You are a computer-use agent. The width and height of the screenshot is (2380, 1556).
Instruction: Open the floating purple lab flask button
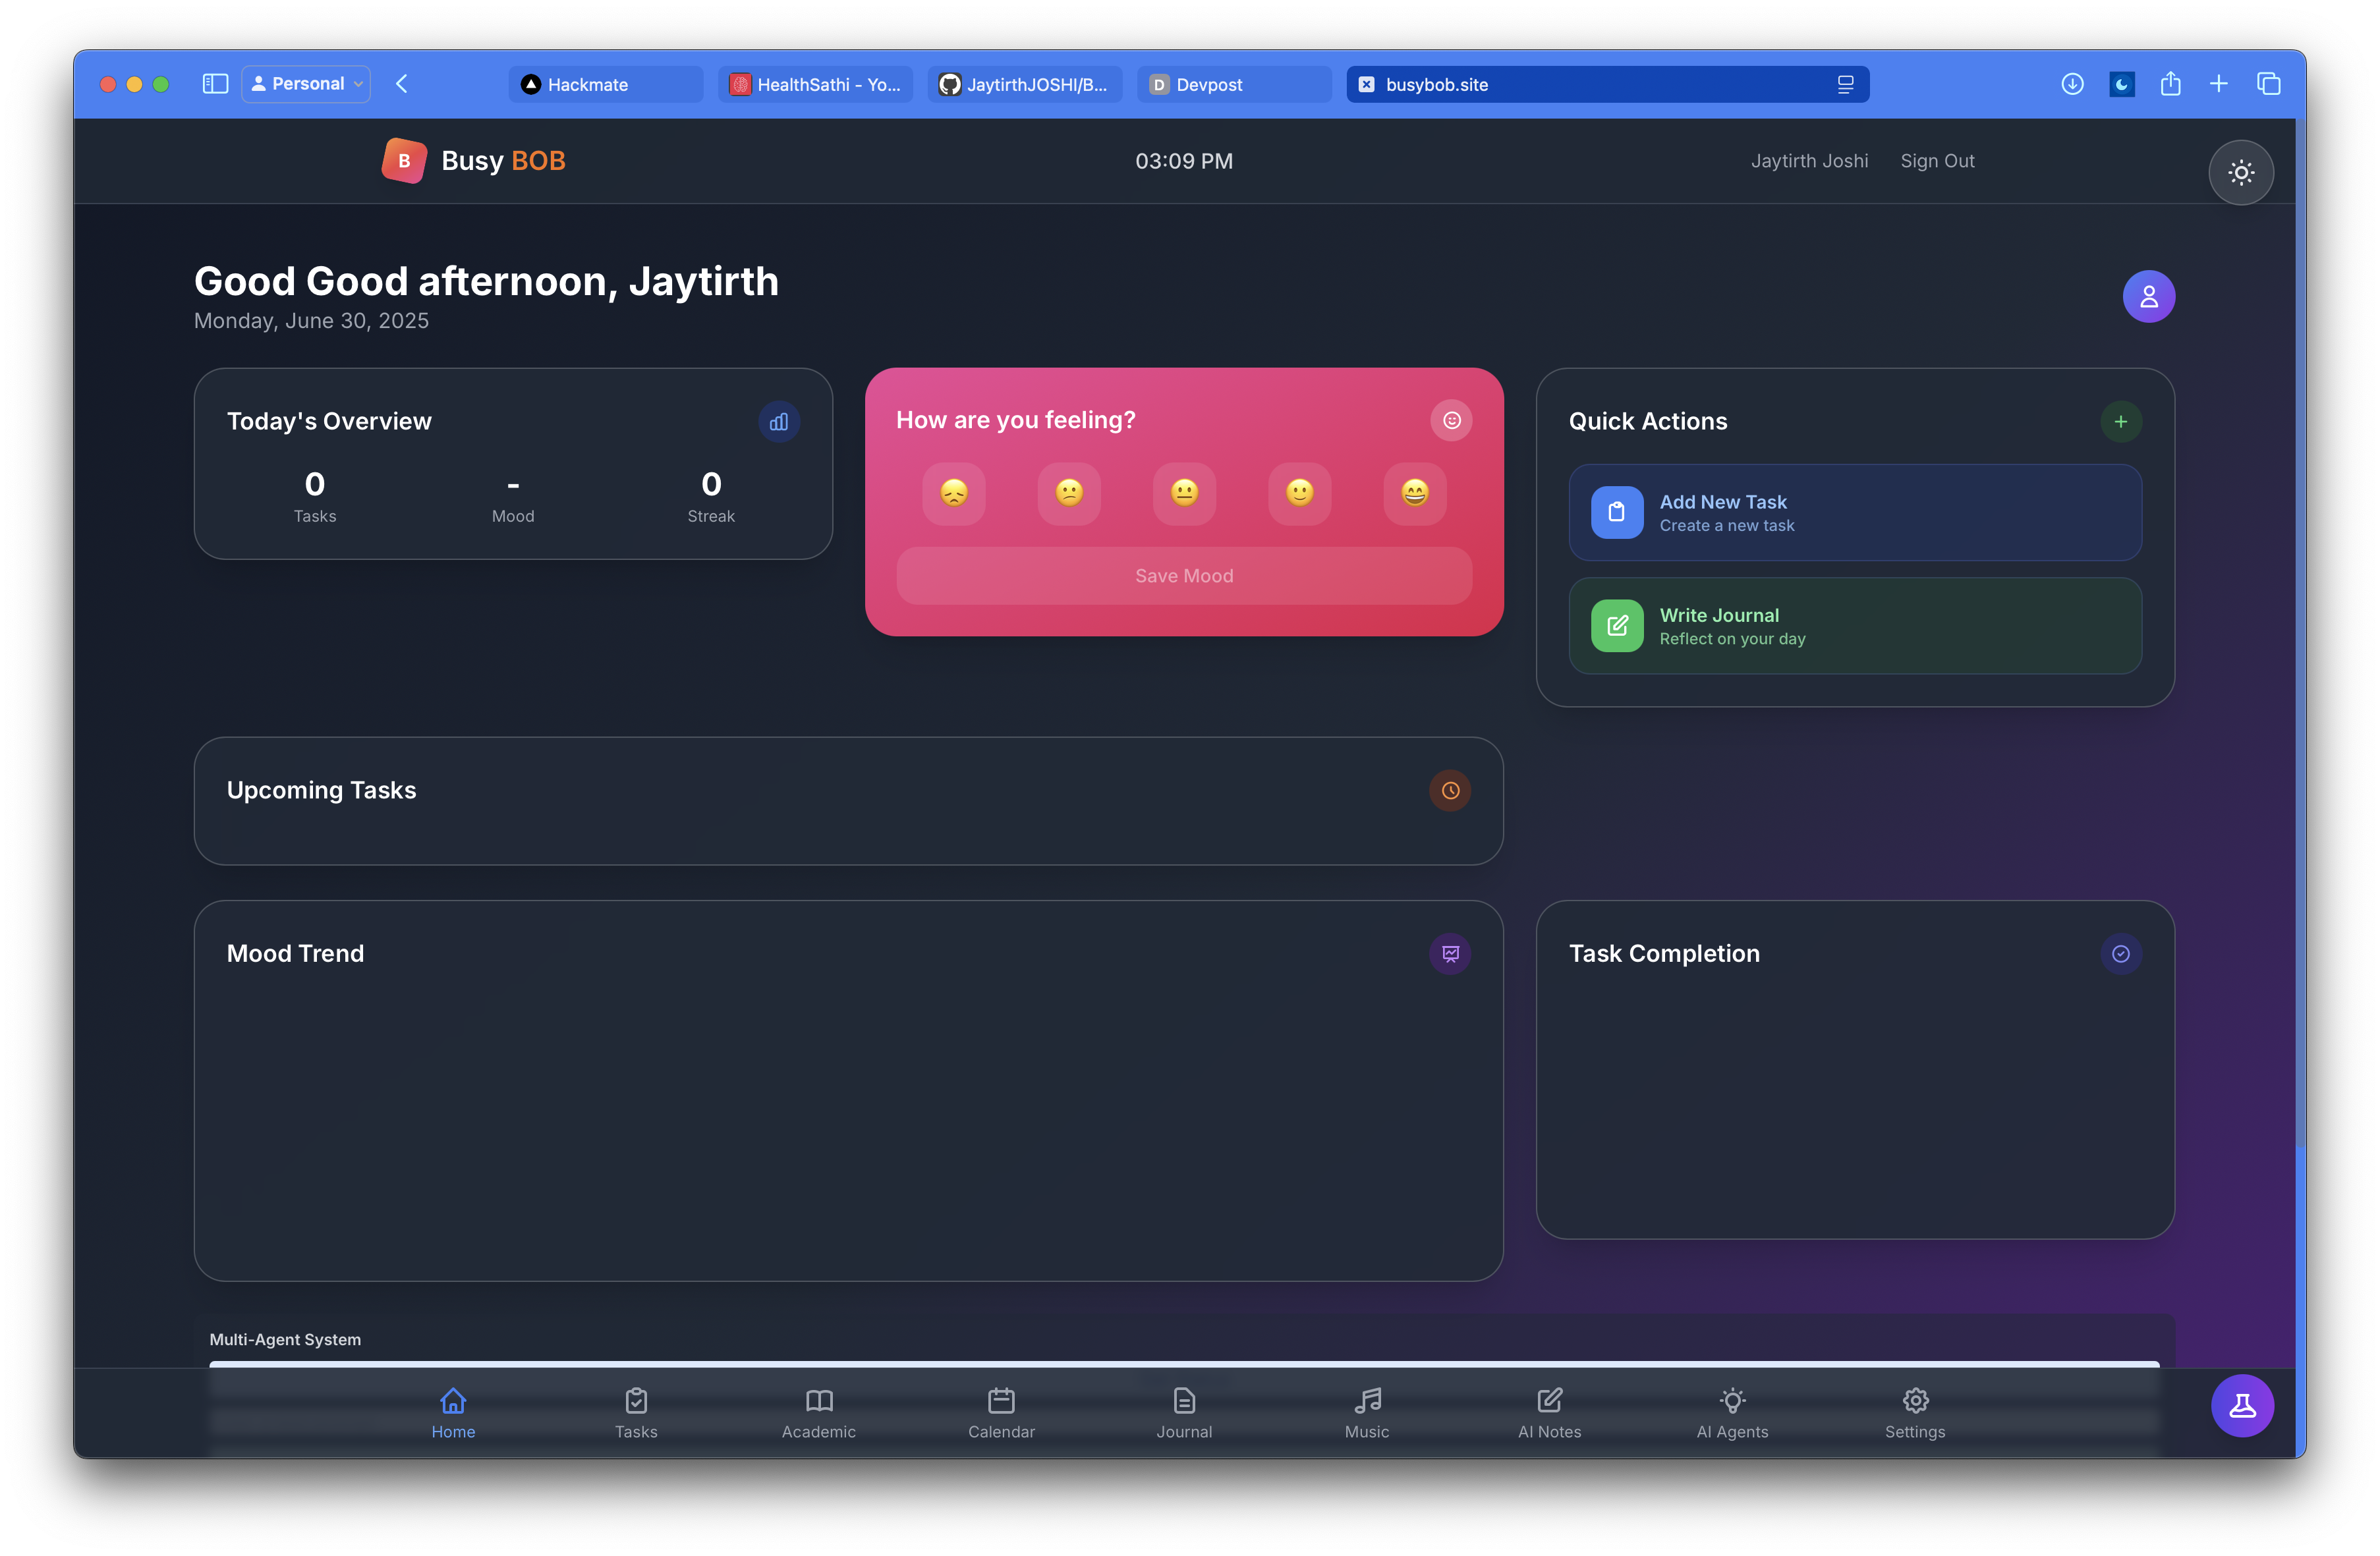tap(2241, 1406)
